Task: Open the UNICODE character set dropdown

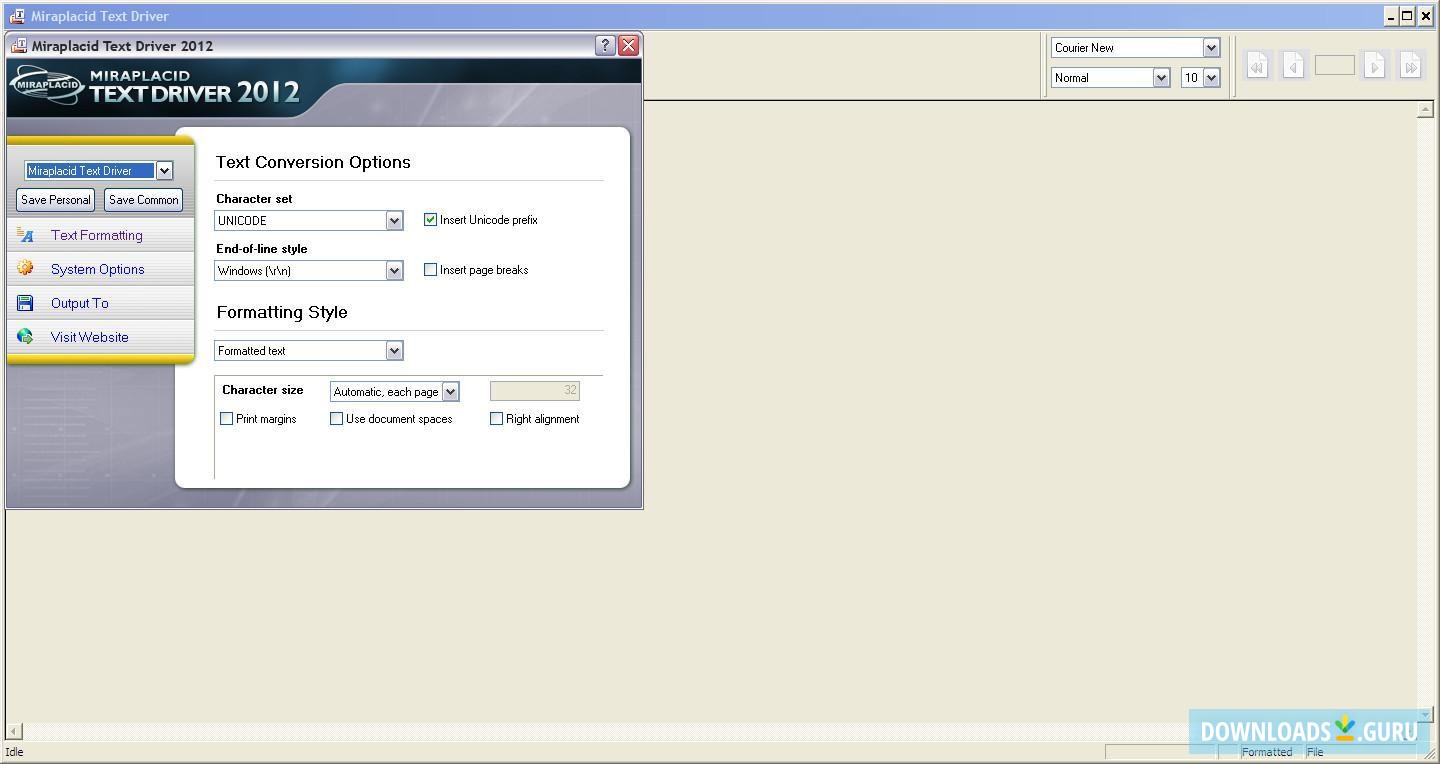Action: [394, 220]
